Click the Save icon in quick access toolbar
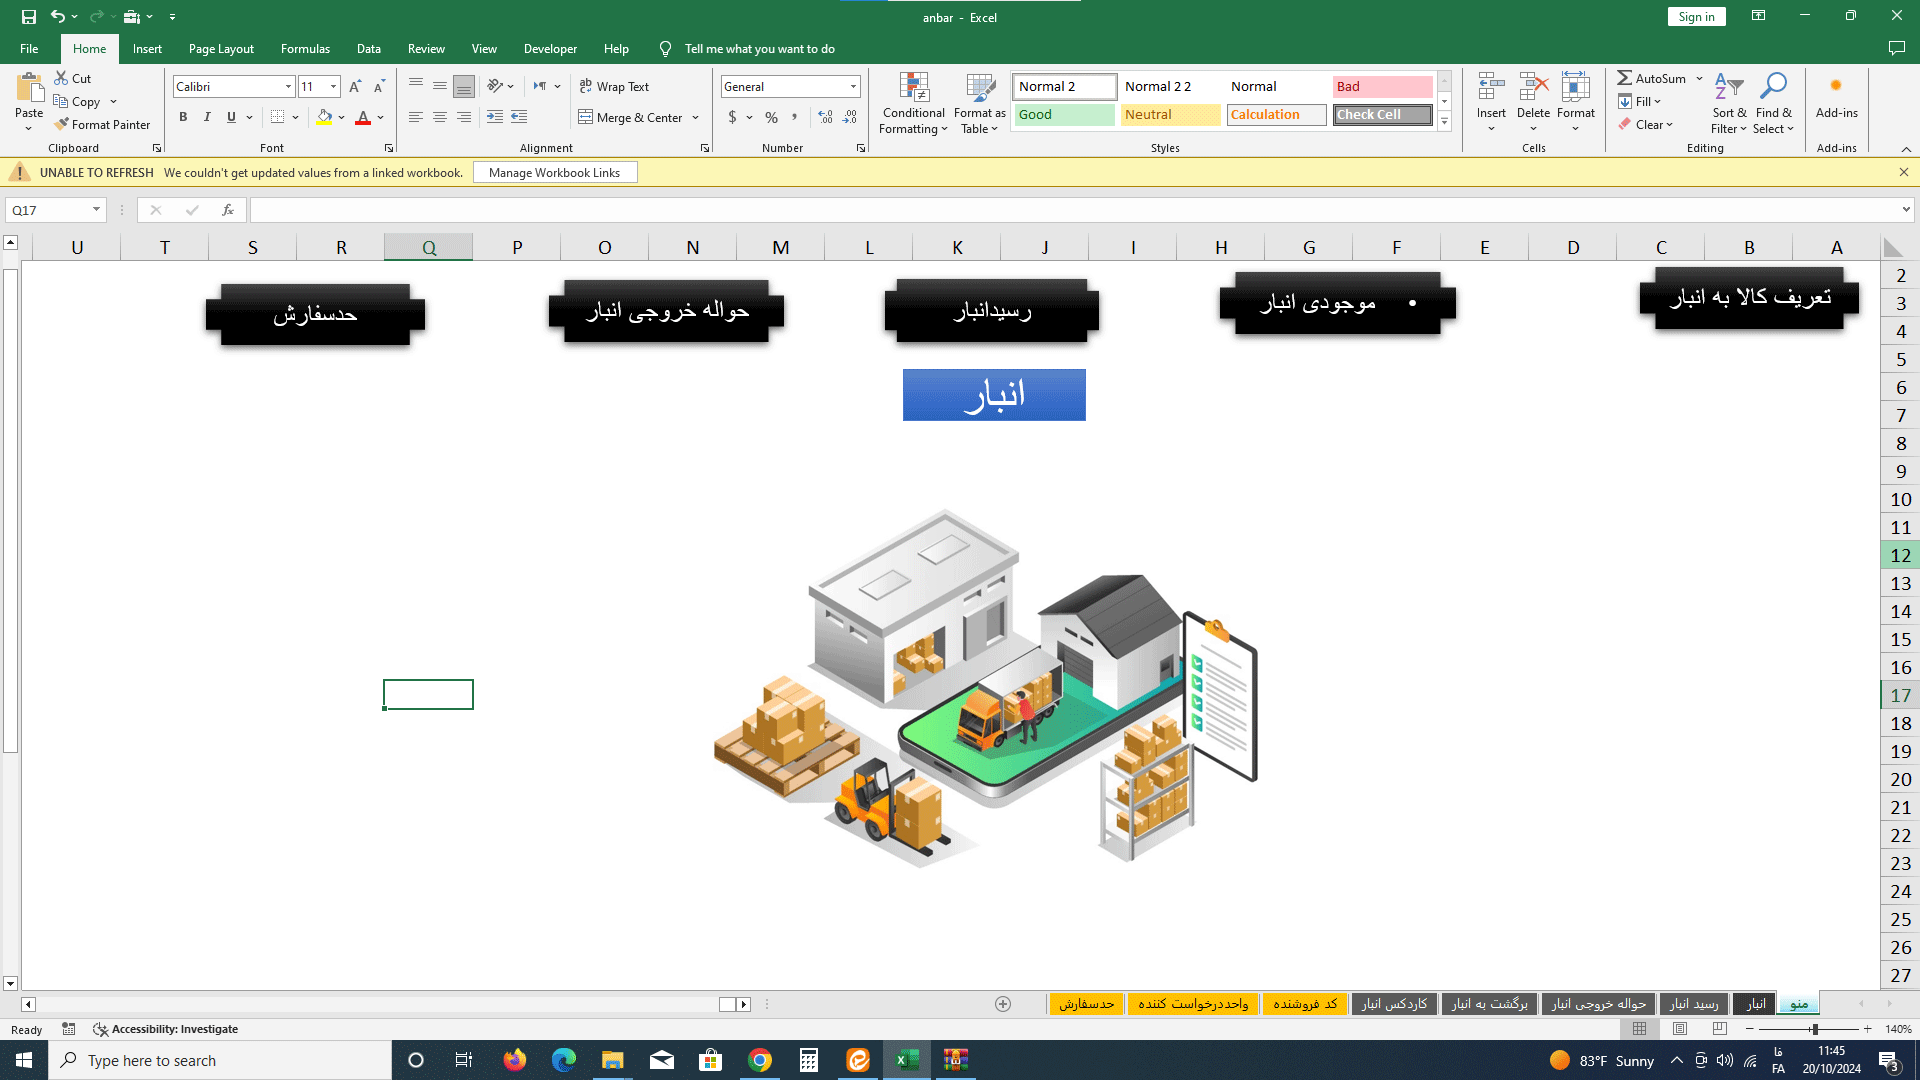The width and height of the screenshot is (1920, 1080). (29, 17)
